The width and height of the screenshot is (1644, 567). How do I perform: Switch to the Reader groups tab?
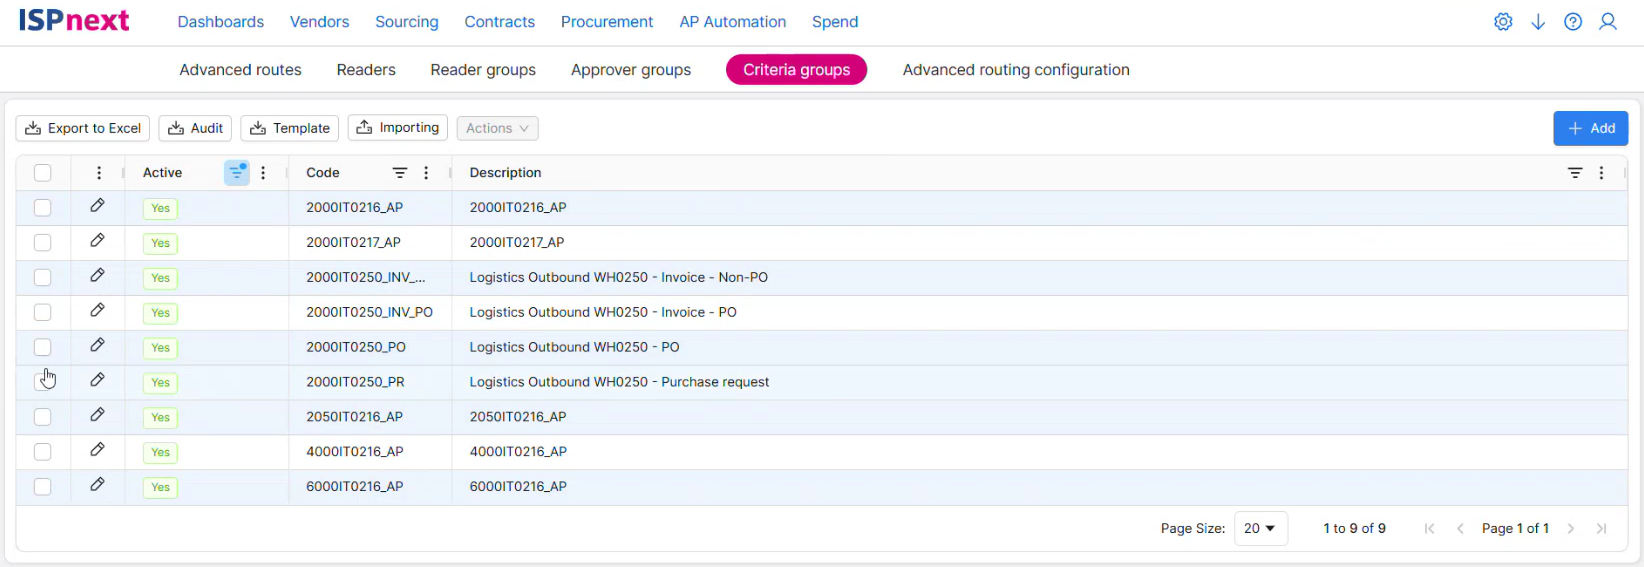coord(483,70)
